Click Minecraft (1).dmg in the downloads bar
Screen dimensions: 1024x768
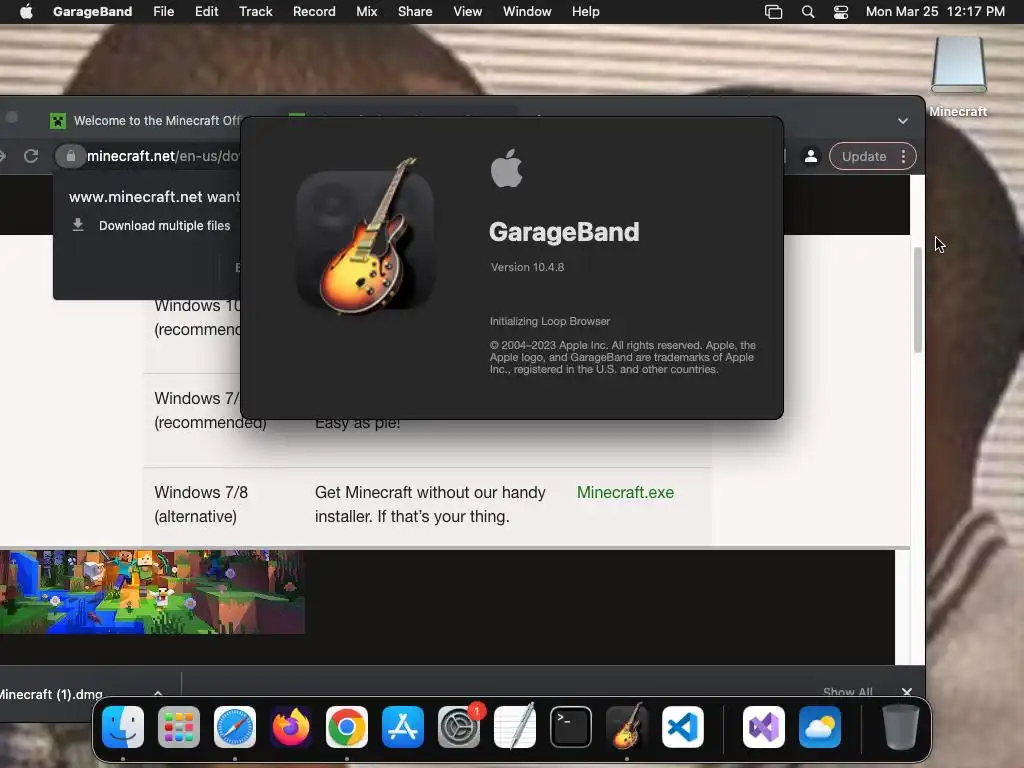tap(51, 694)
